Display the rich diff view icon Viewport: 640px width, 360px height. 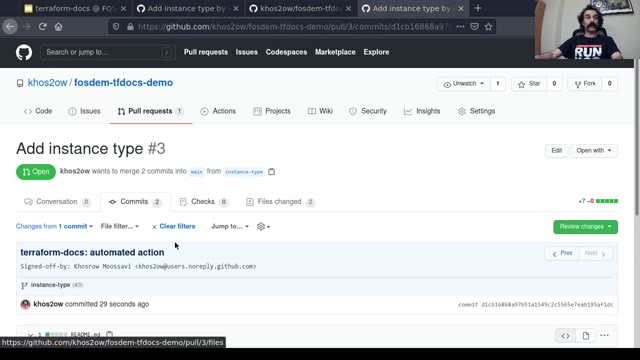coord(586,336)
